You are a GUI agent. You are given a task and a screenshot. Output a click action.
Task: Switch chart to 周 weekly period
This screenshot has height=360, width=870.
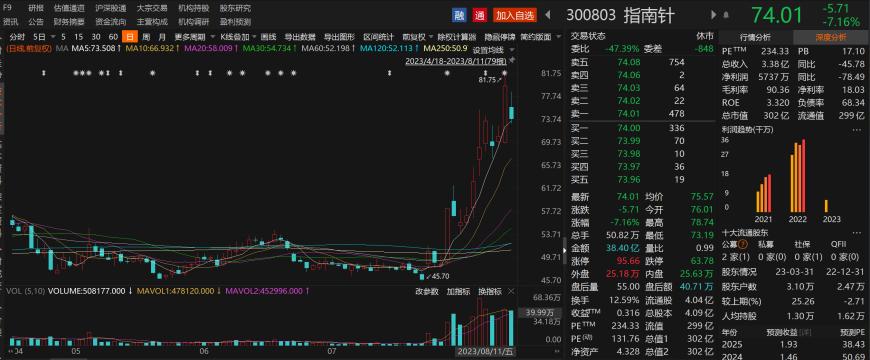point(146,37)
